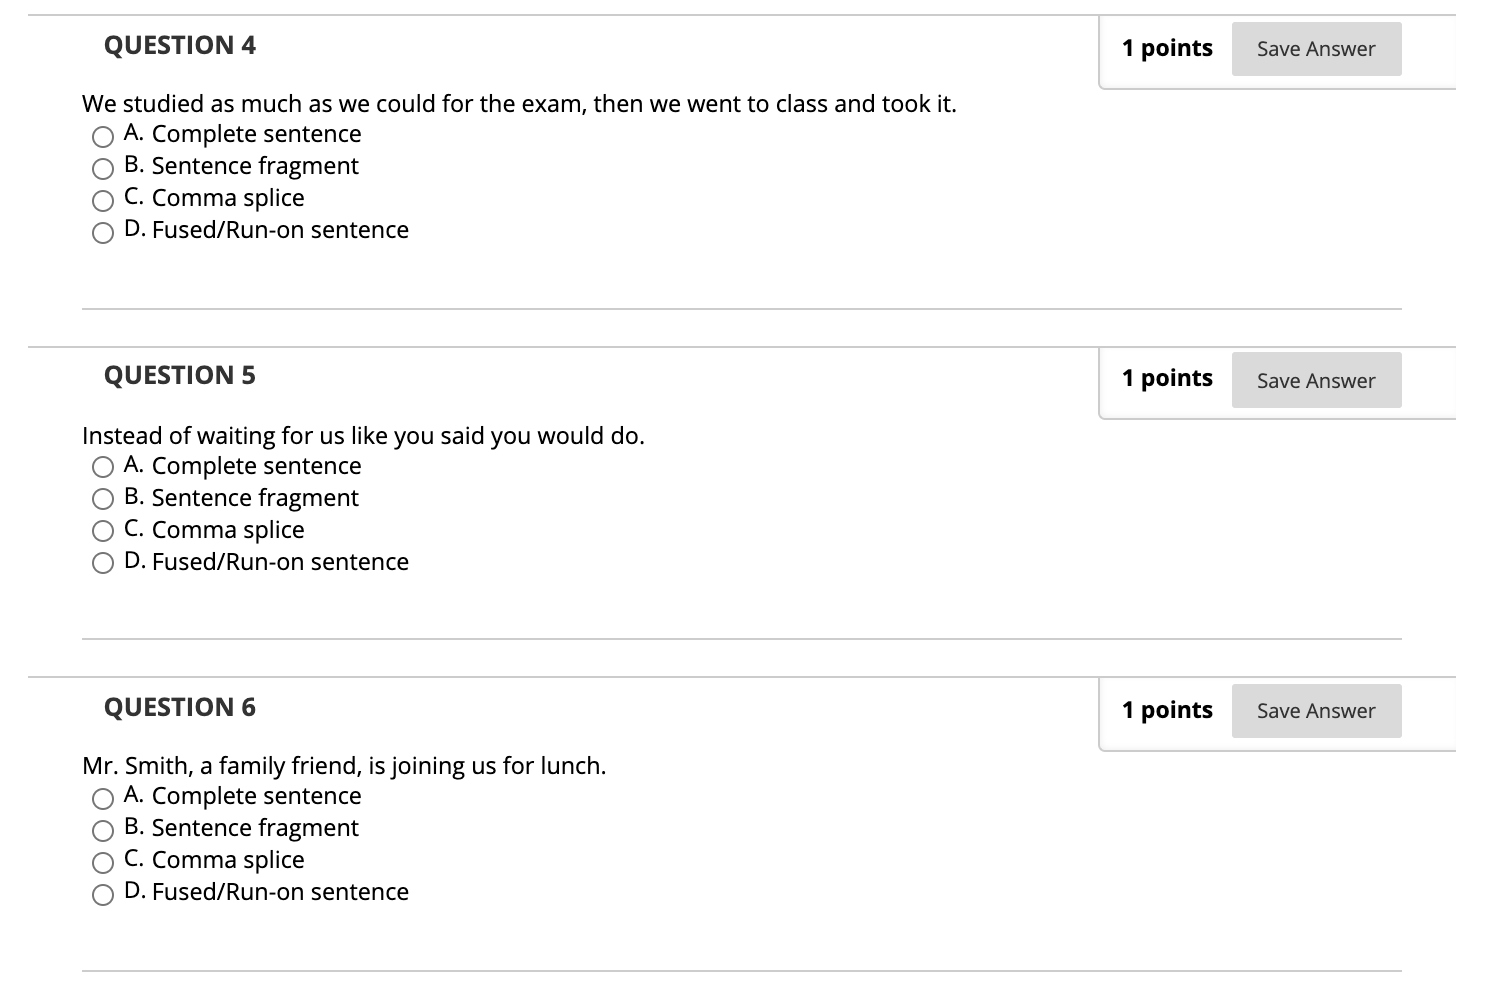Select "Comma splice" for Question 6
The image size is (1492, 992).
103,862
